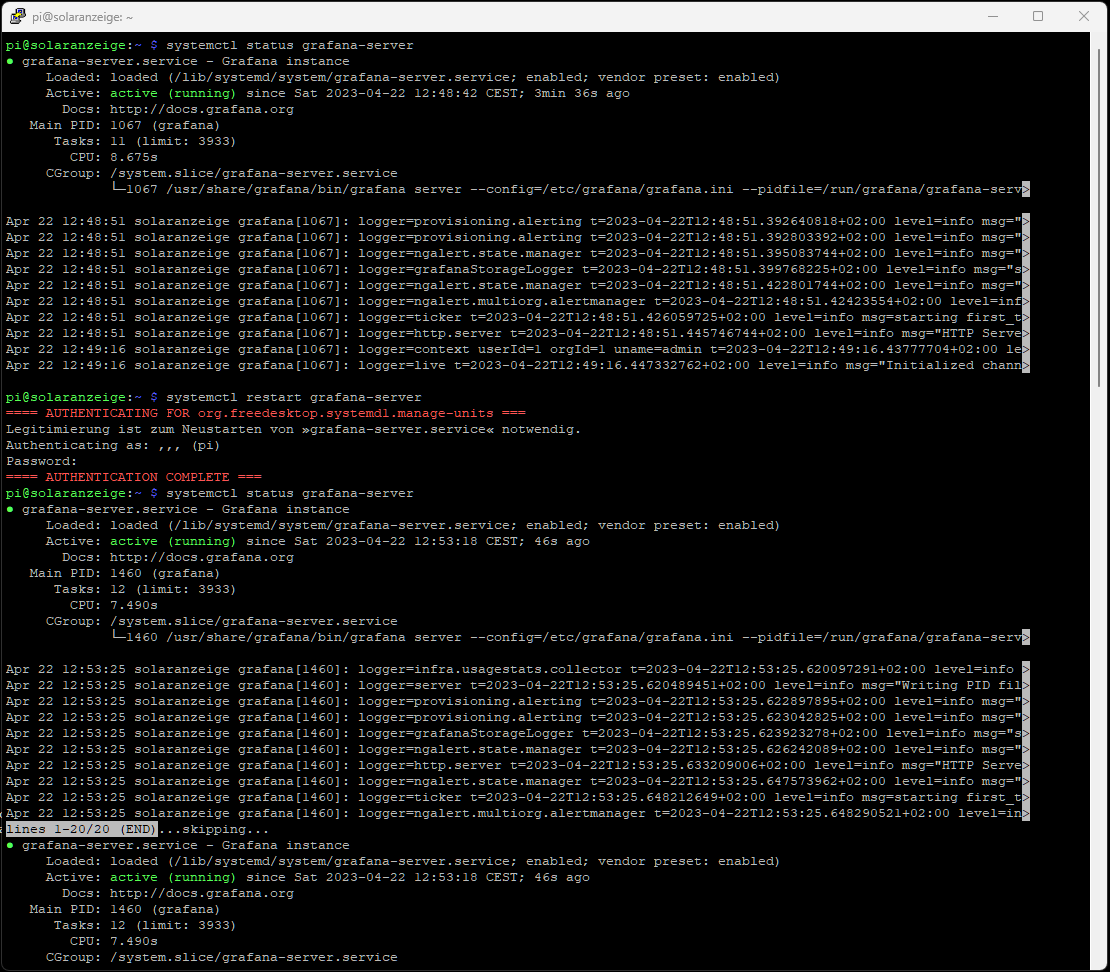Click the highlighted "lines 1-20/20 (END)" pager status
This screenshot has height=972, width=1110.
point(81,829)
